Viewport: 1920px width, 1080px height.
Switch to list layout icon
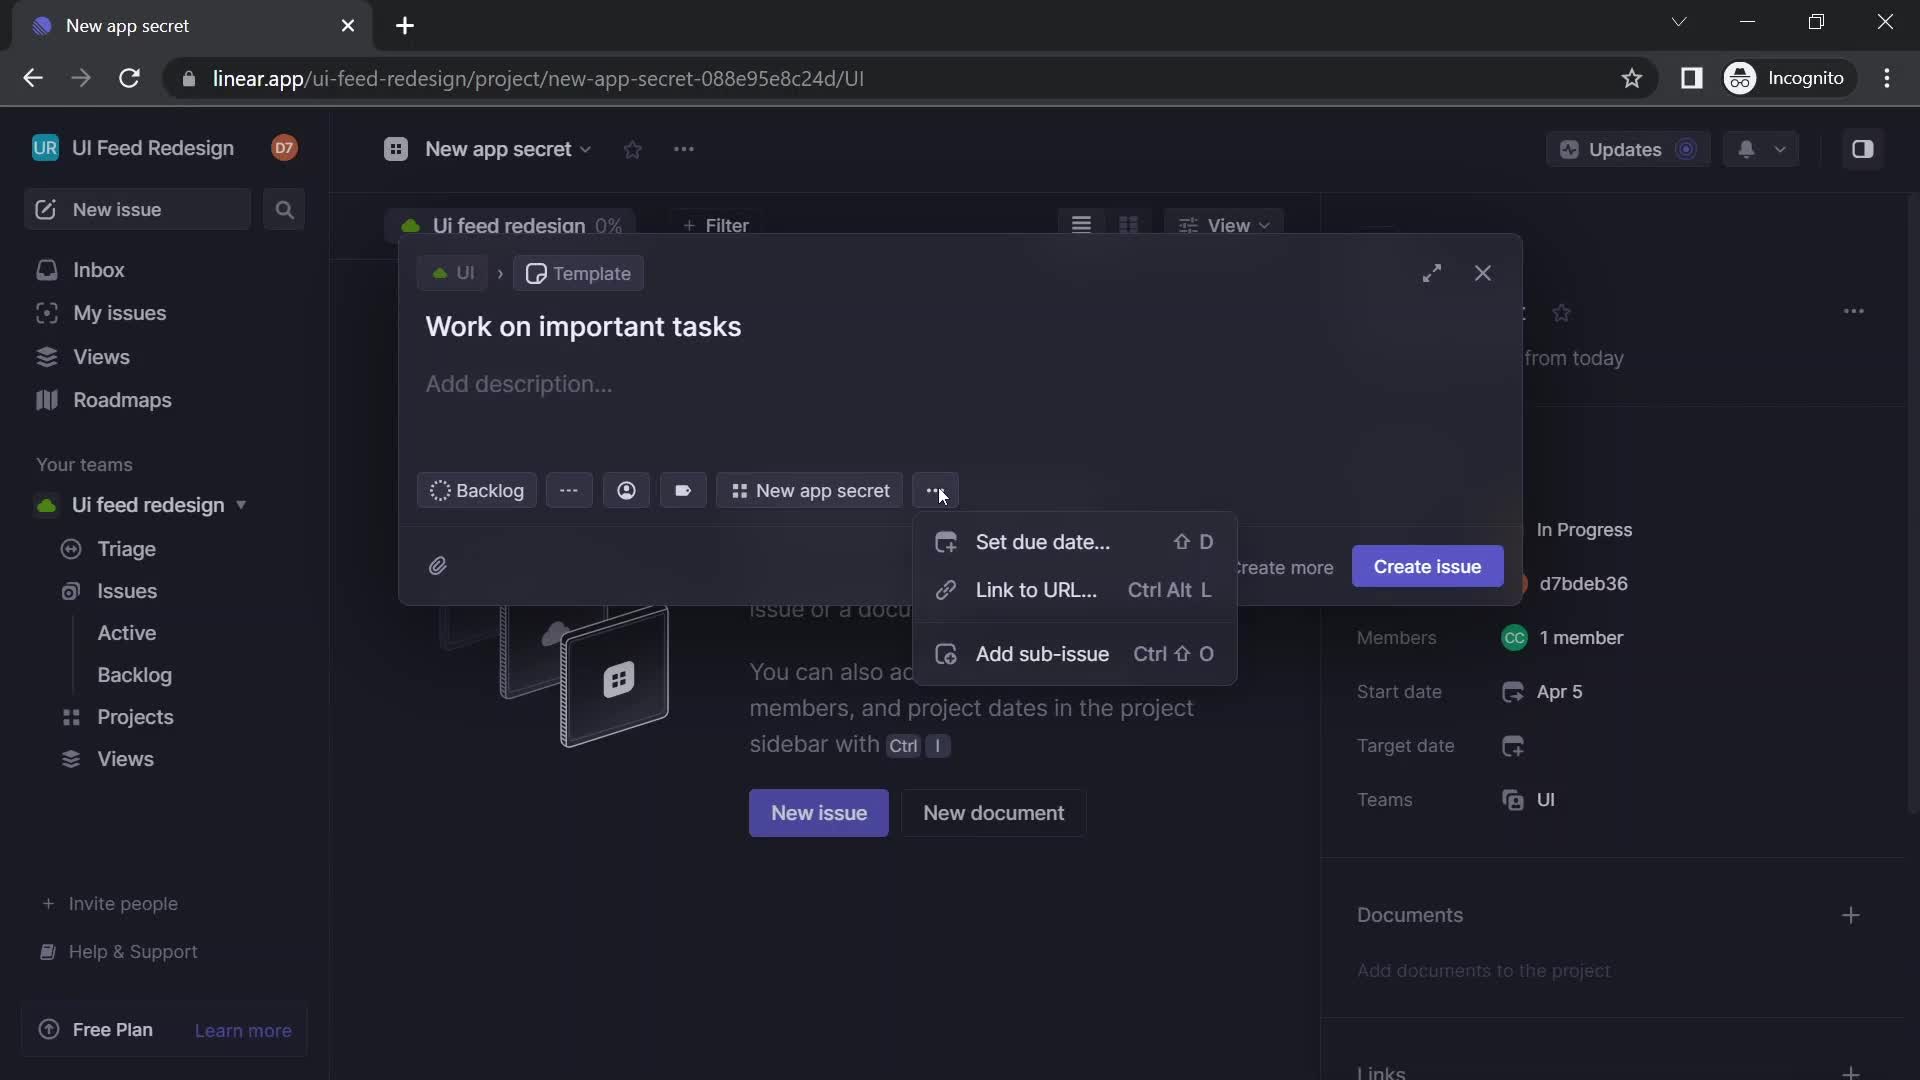[1081, 225]
